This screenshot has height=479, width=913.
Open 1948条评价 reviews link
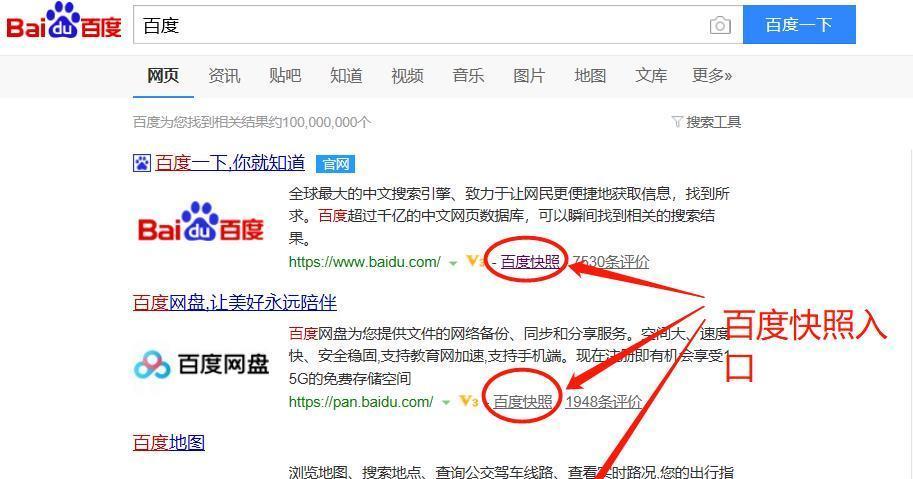coord(604,402)
